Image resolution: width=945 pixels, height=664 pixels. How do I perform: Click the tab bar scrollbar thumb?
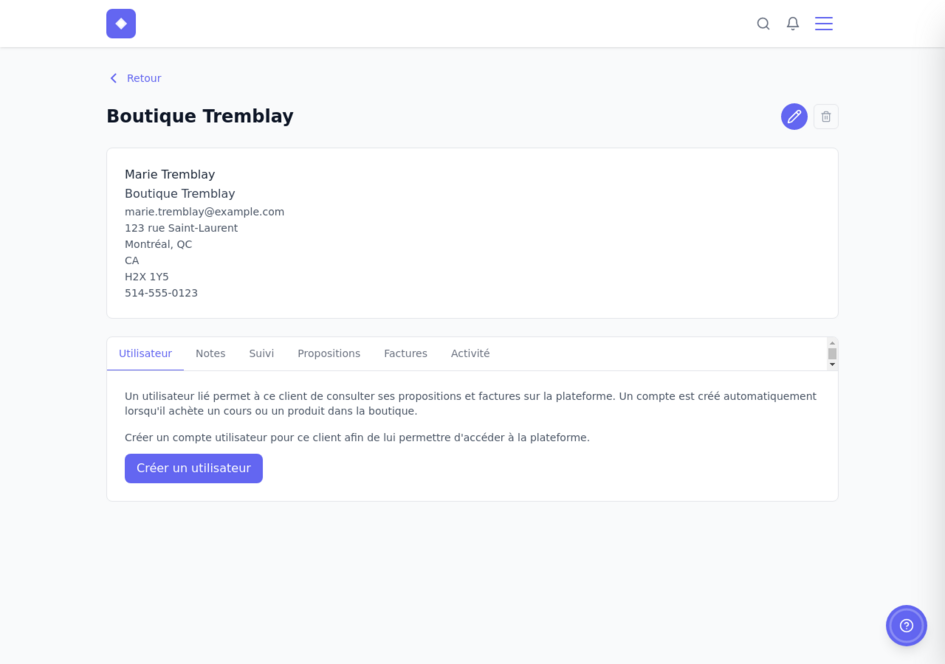pyautogui.click(x=832, y=354)
